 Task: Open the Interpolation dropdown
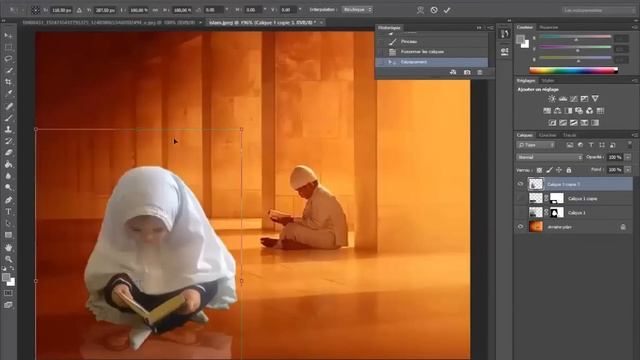pyautogui.click(x=357, y=9)
